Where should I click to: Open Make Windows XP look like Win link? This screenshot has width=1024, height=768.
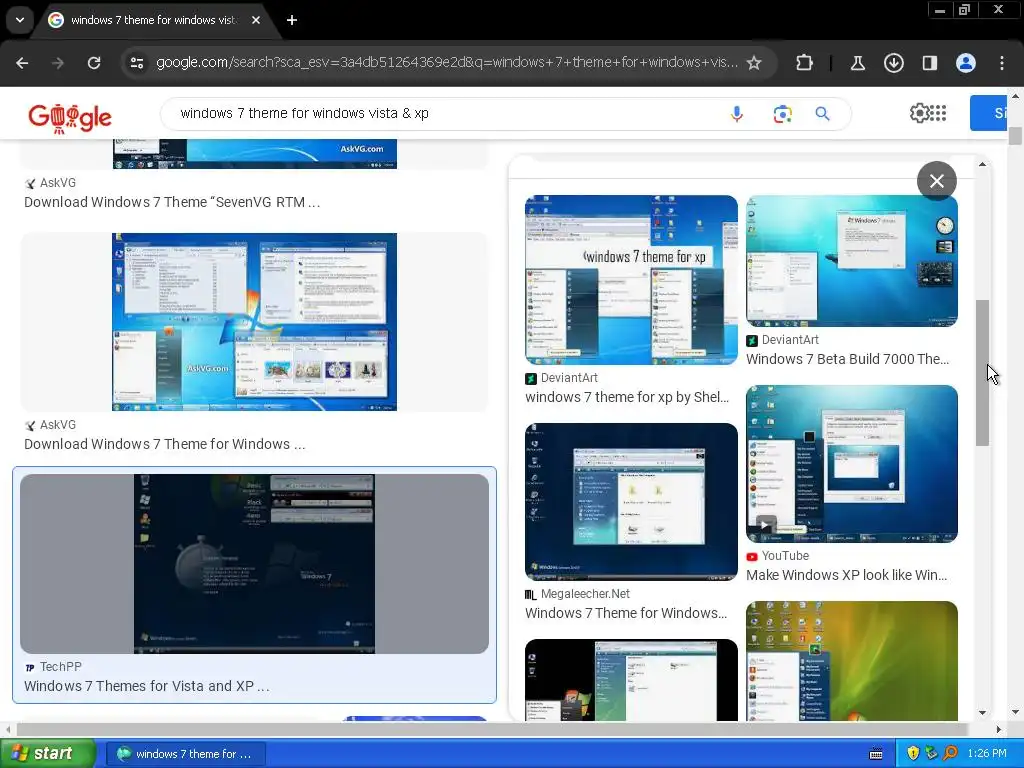click(x=846, y=575)
